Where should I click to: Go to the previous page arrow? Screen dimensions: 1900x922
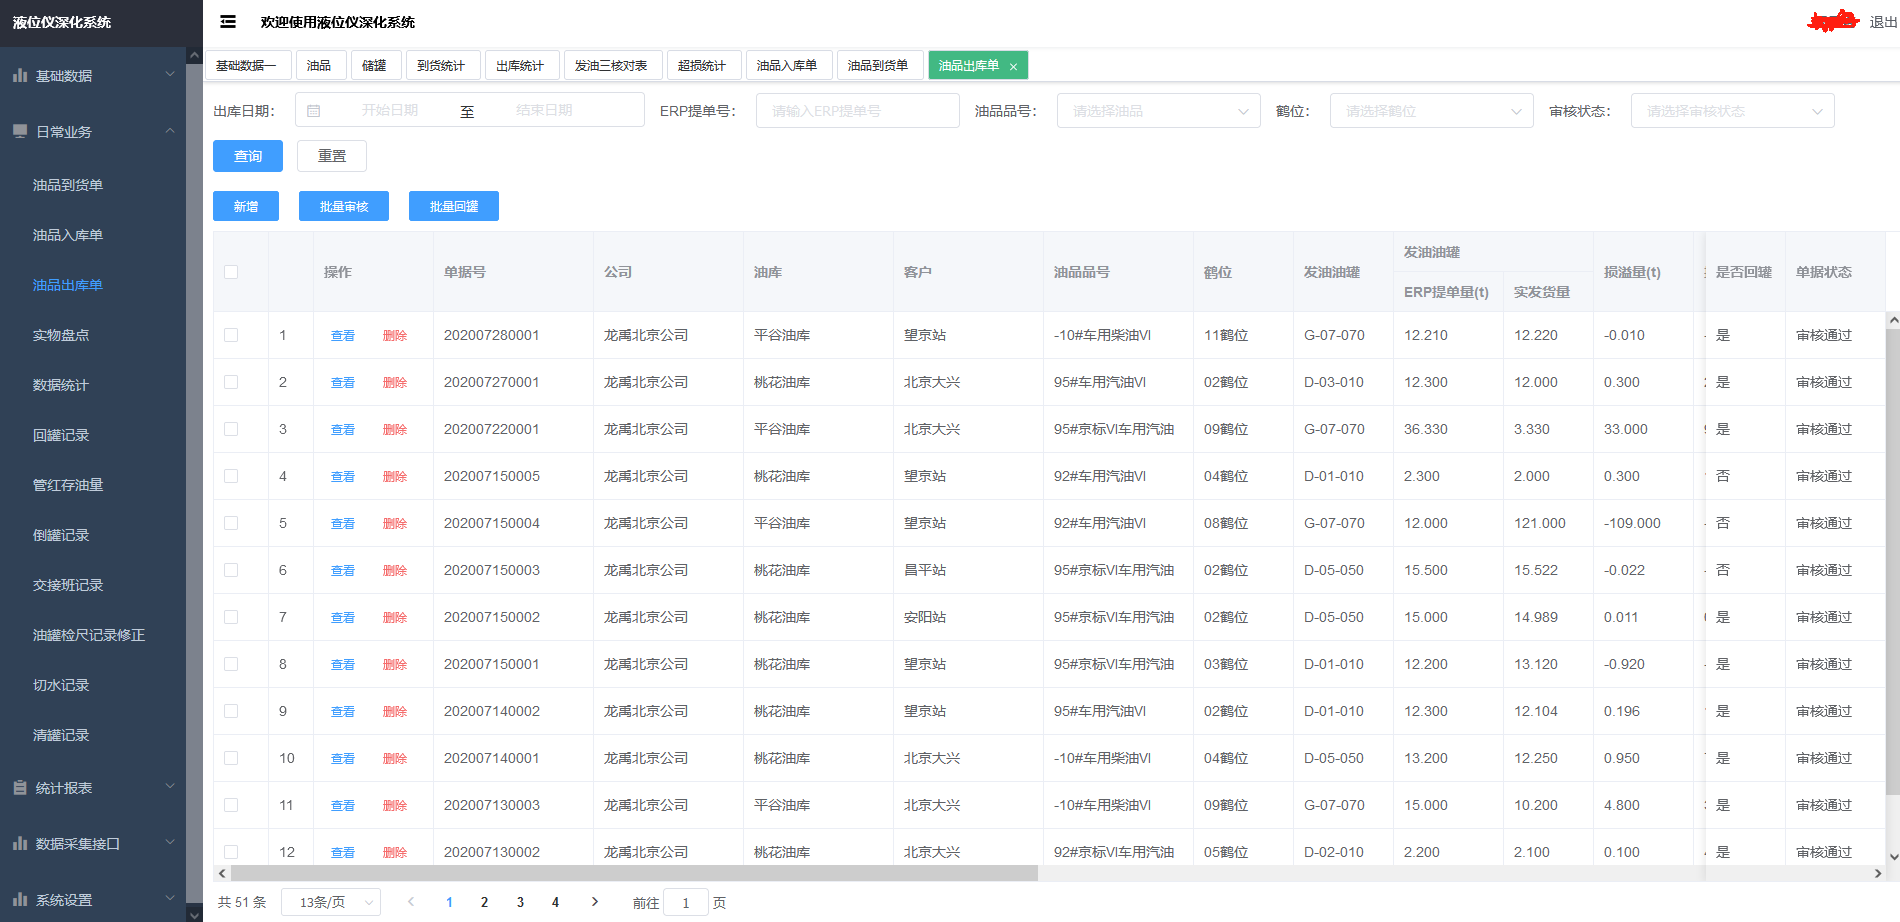click(411, 902)
